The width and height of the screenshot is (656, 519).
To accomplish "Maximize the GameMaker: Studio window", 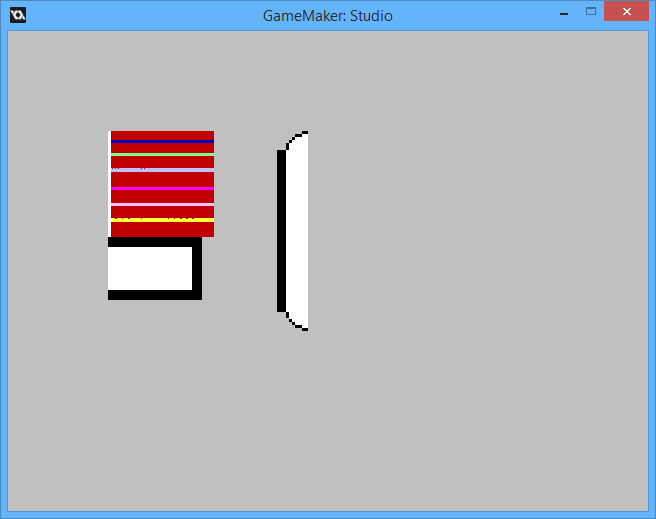I will (591, 12).
